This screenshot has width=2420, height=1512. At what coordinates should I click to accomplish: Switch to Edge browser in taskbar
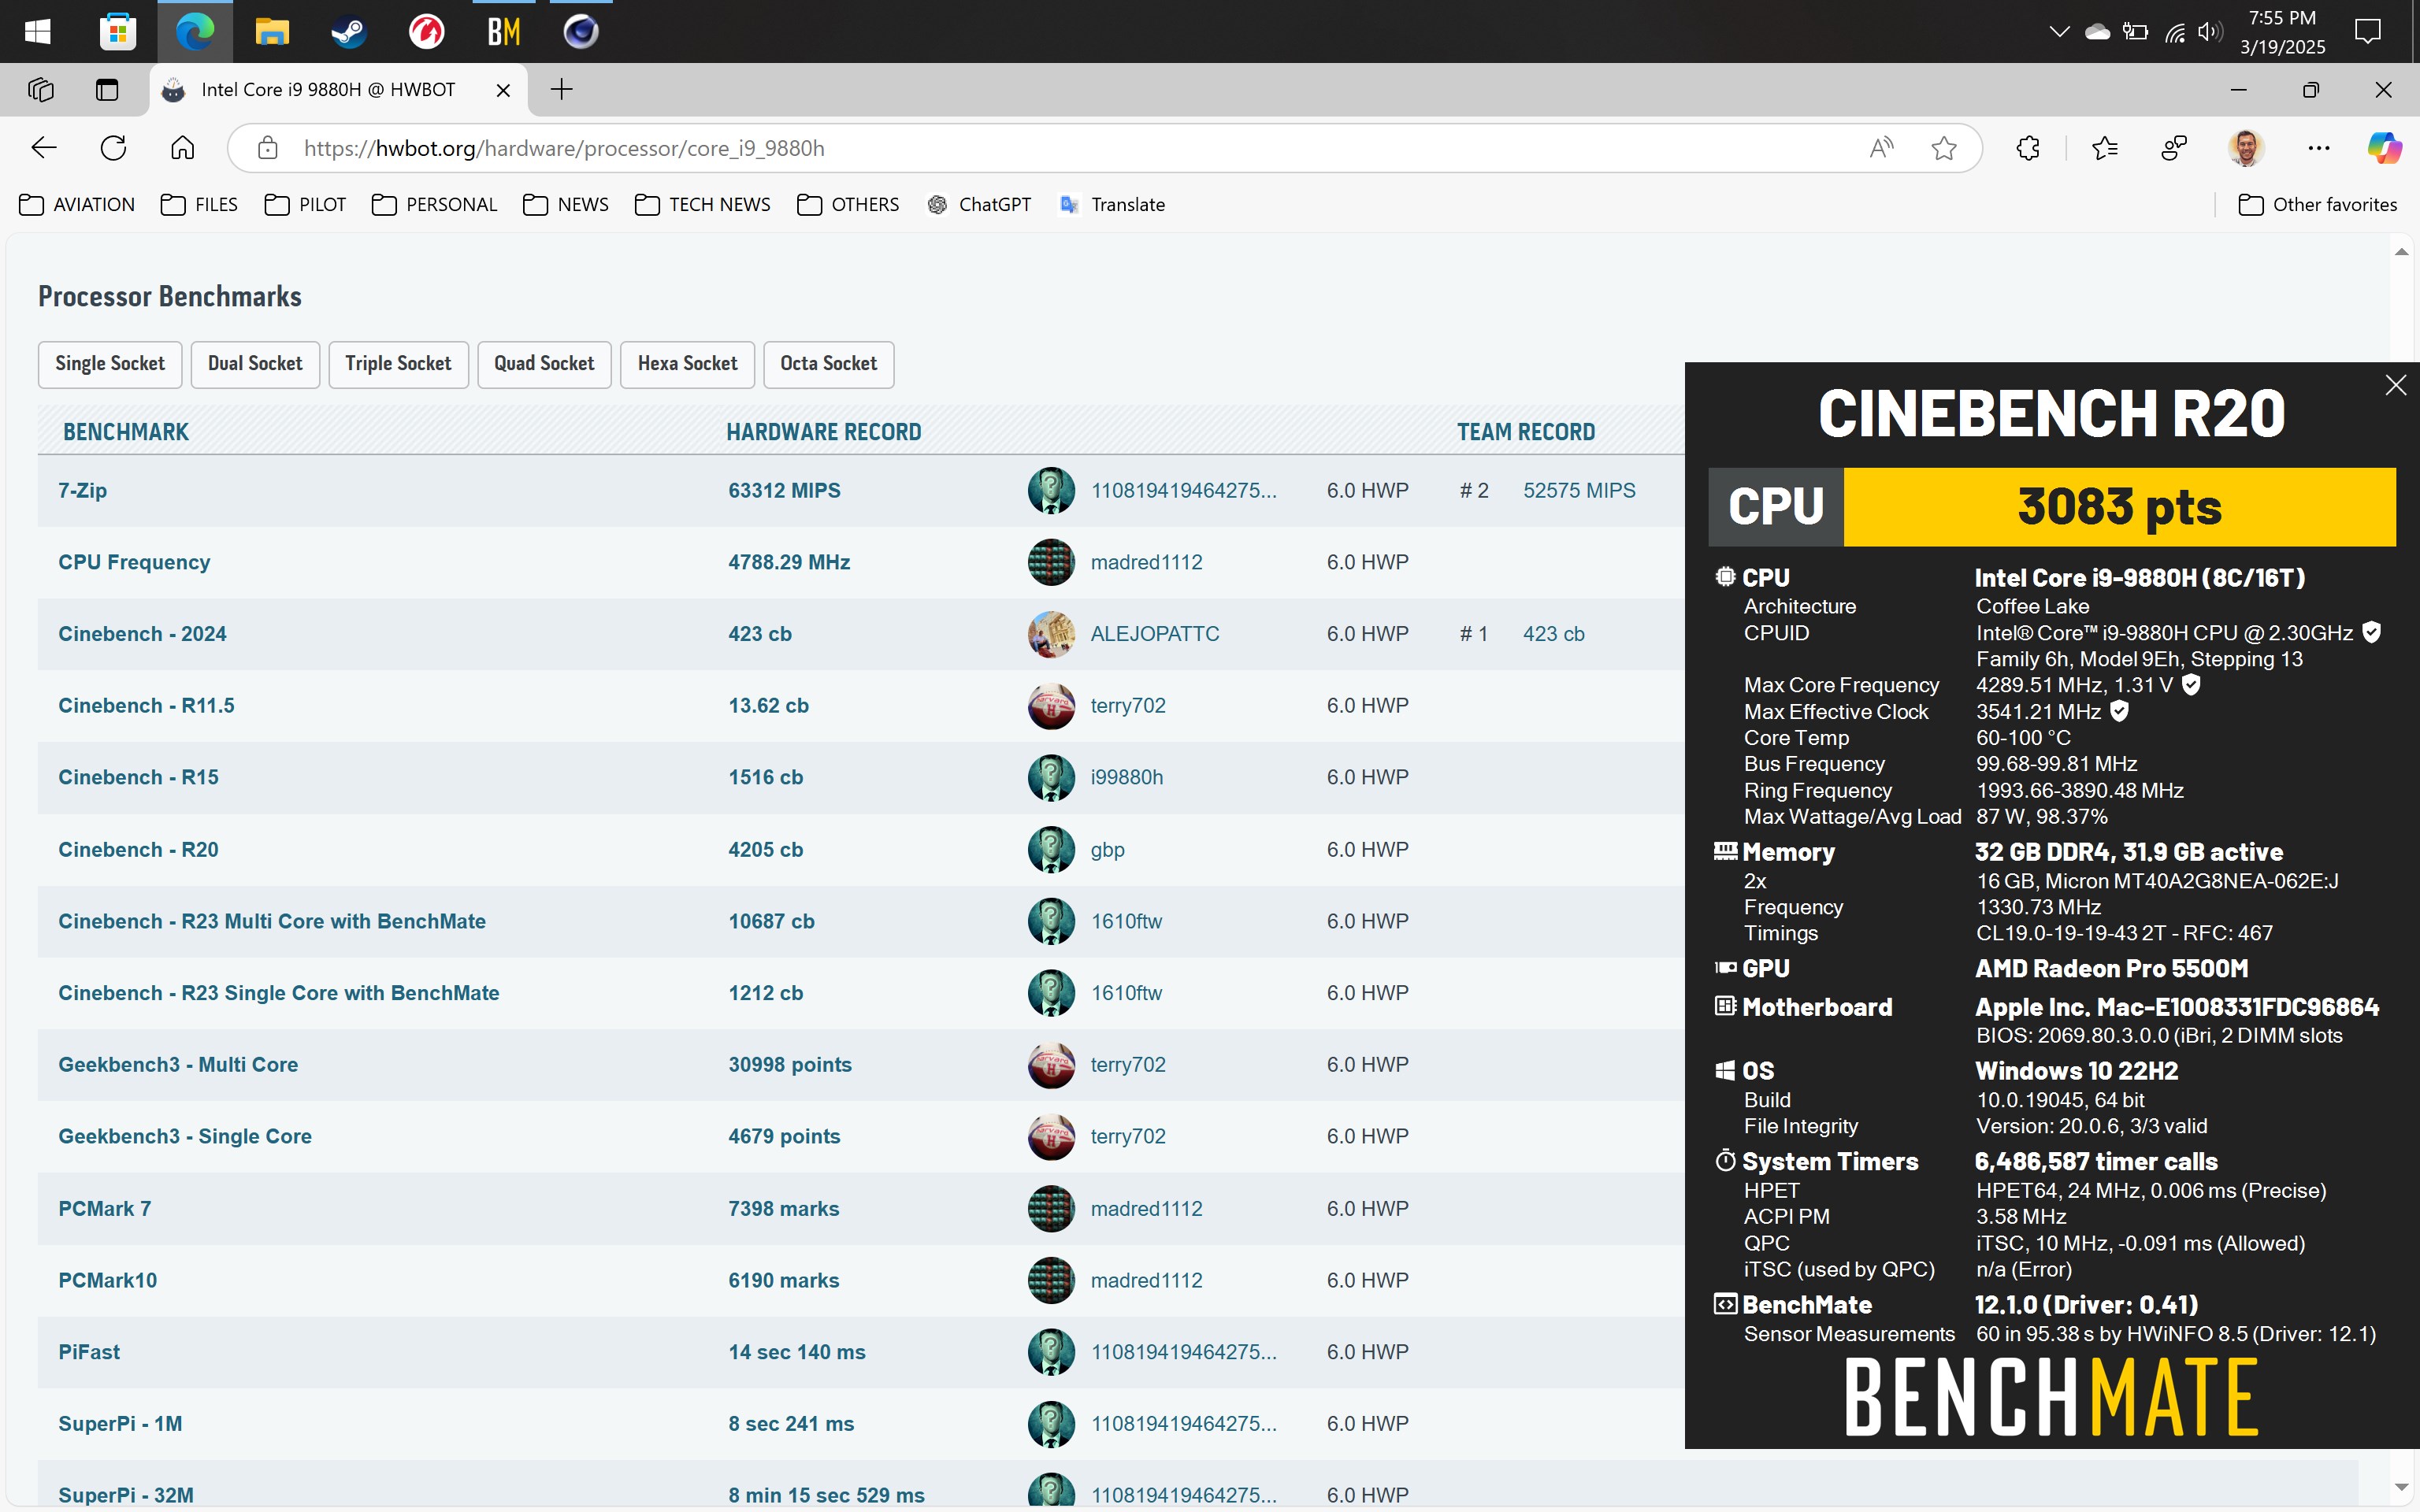tap(195, 31)
